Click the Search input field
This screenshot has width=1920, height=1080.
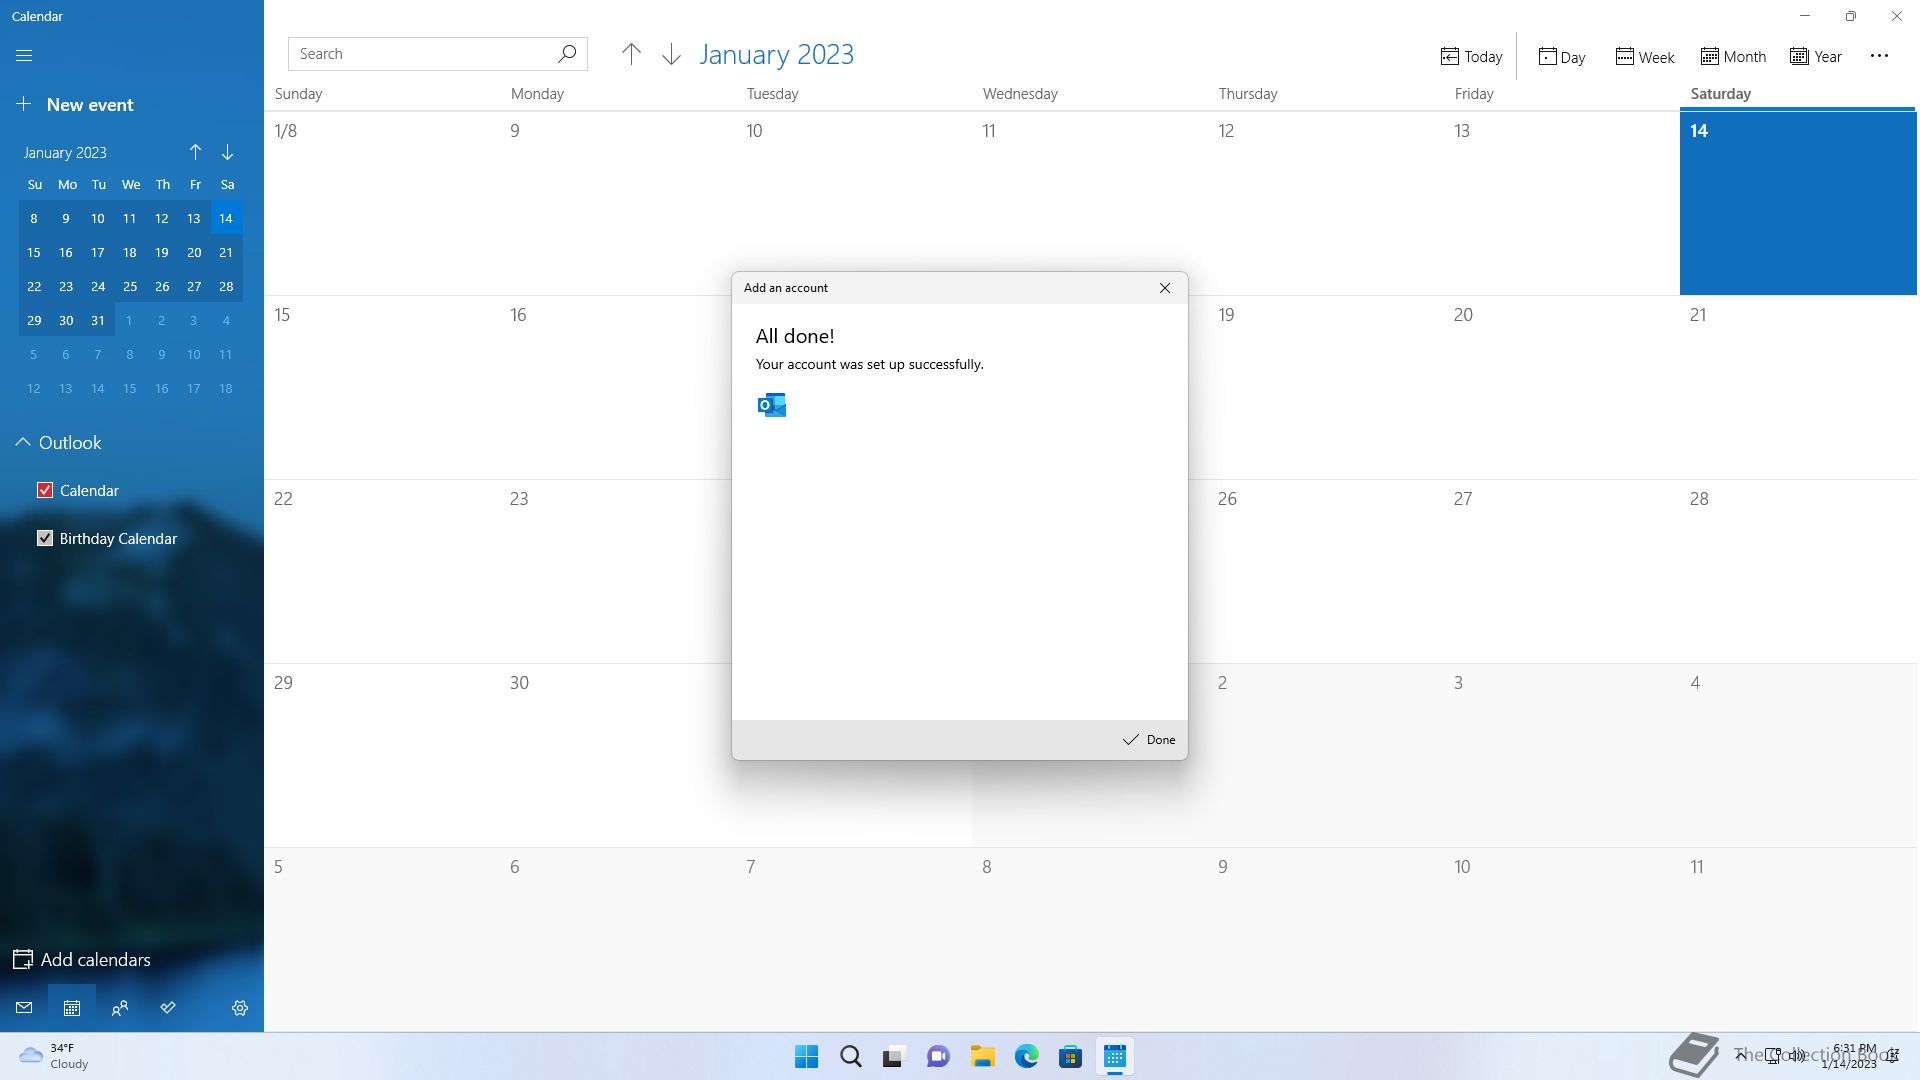coord(420,54)
